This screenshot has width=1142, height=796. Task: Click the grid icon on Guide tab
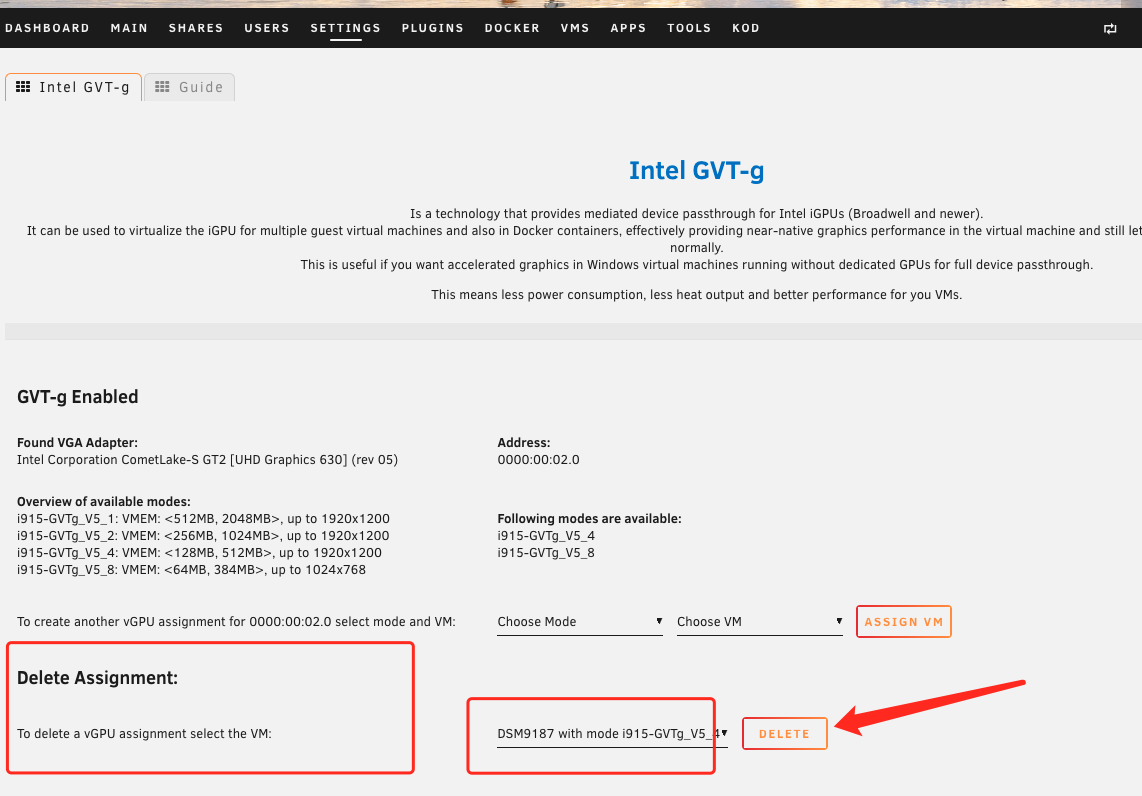[x=162, y=87]
